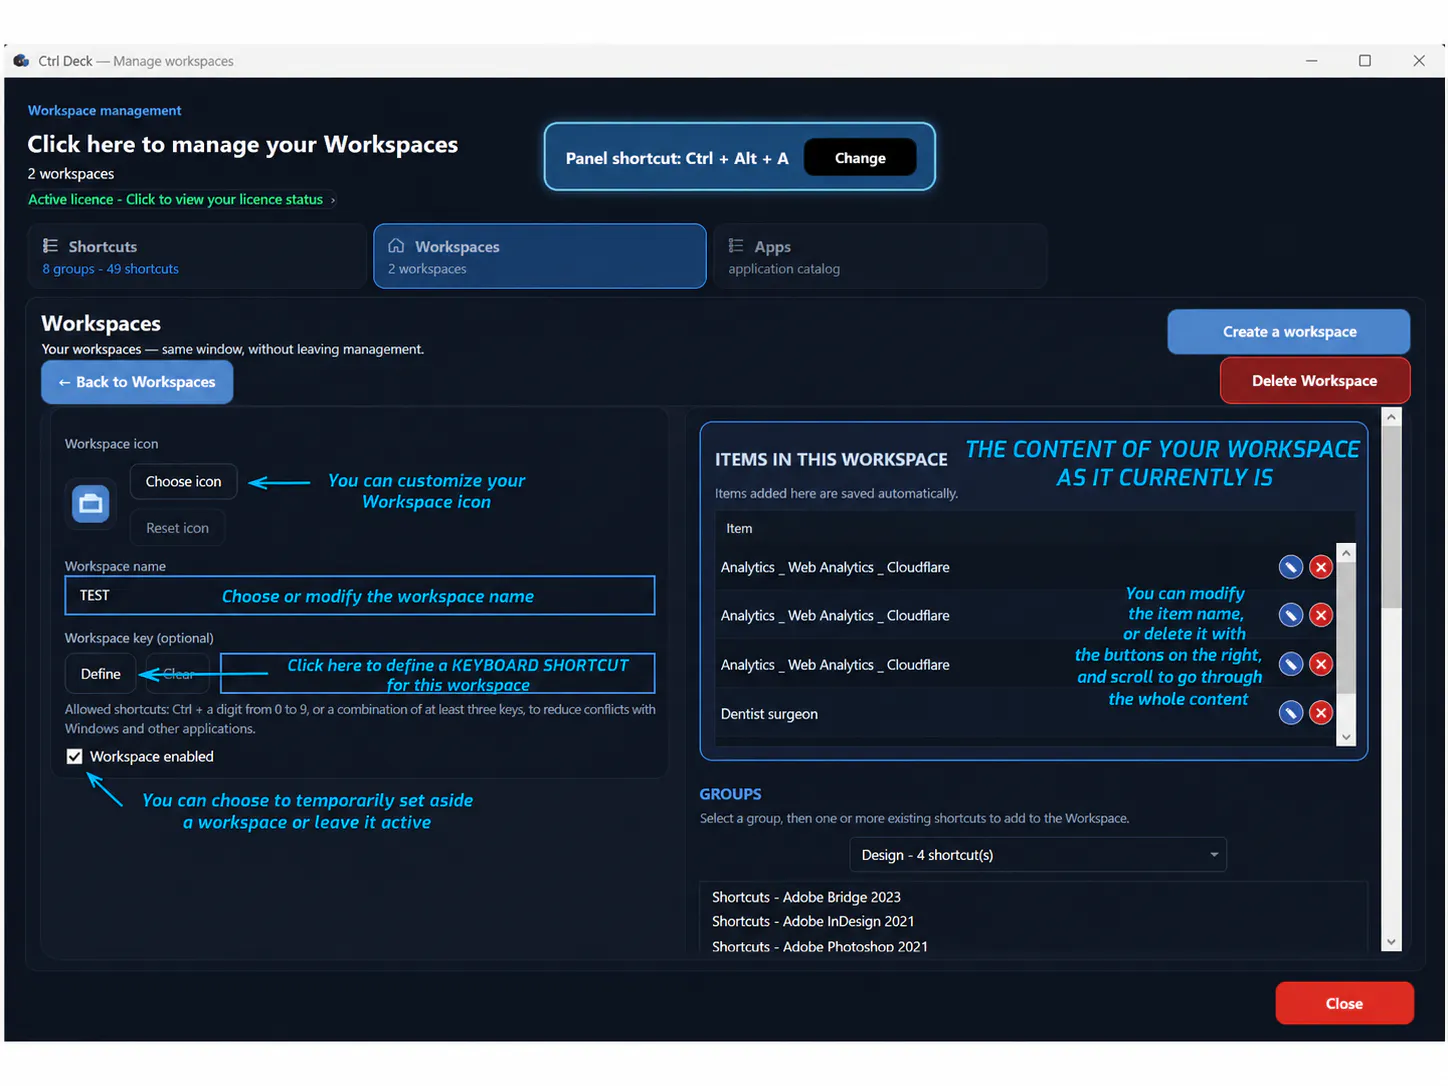The width and height of the screenshot is (1448, 1086).
Task: Open the Design - 4 shortcut(s) dropdown
Action: click(x=1038, y=855)
